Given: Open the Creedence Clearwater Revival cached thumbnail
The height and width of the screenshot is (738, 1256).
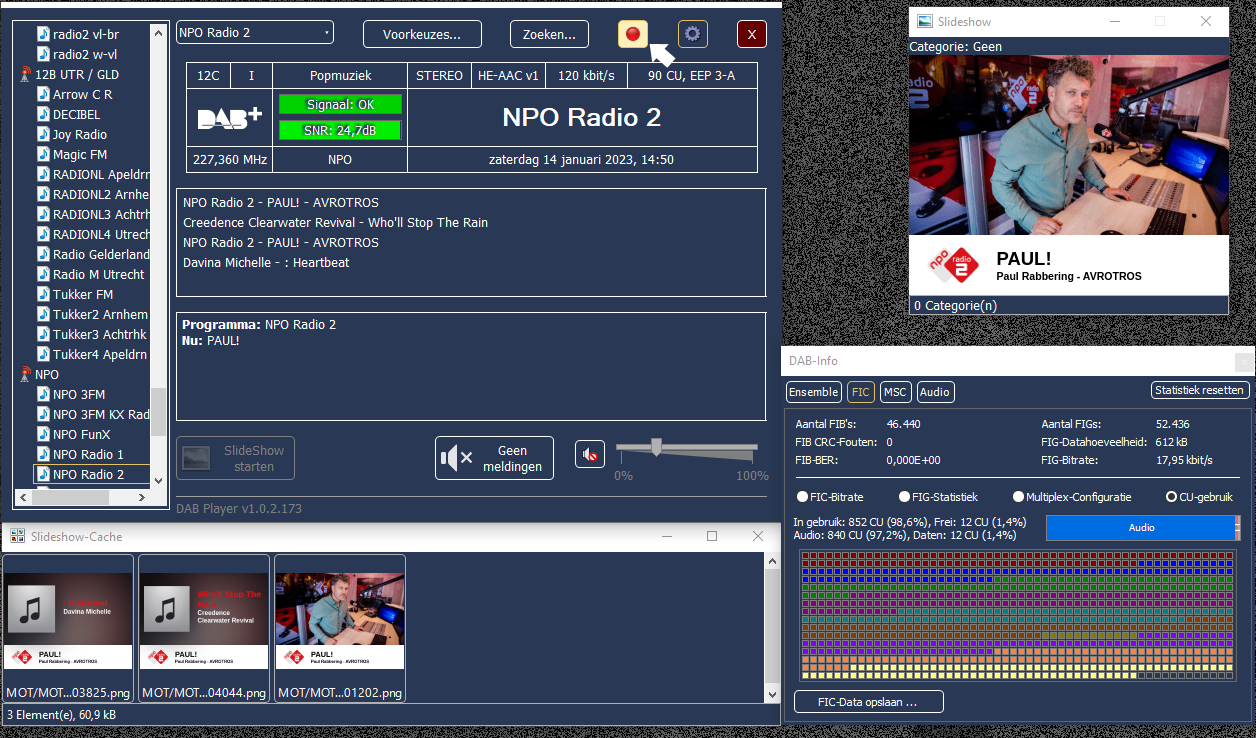Looking at the screenshot, I should point(204,620).
